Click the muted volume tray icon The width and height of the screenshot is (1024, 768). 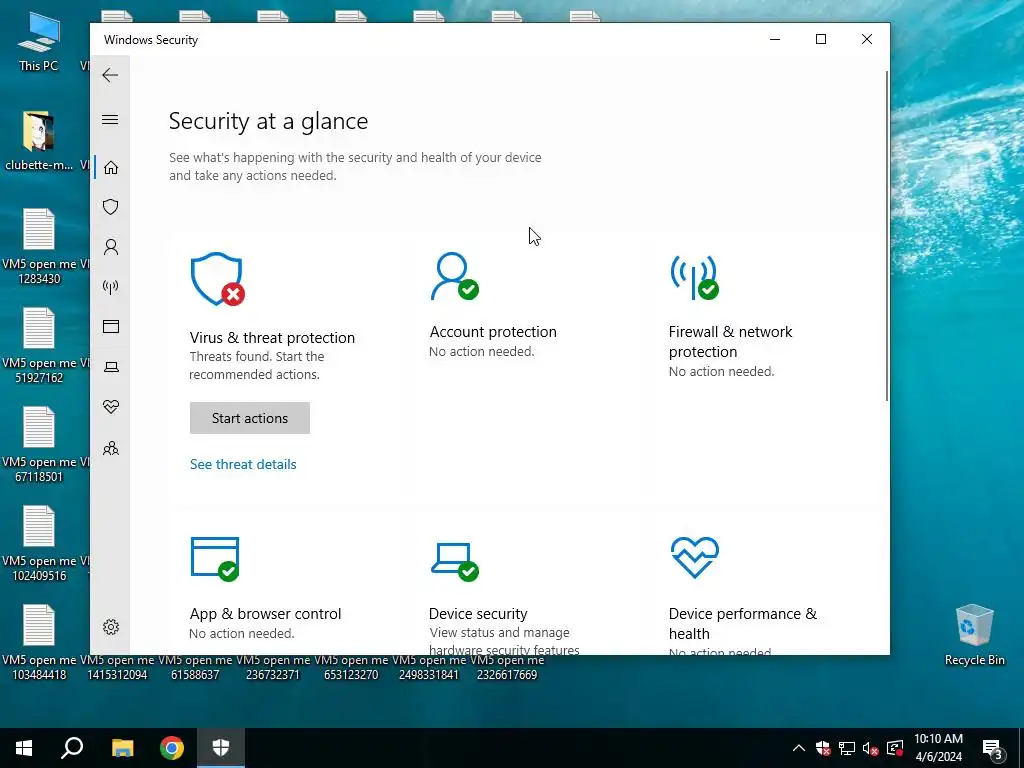[871, 748]
